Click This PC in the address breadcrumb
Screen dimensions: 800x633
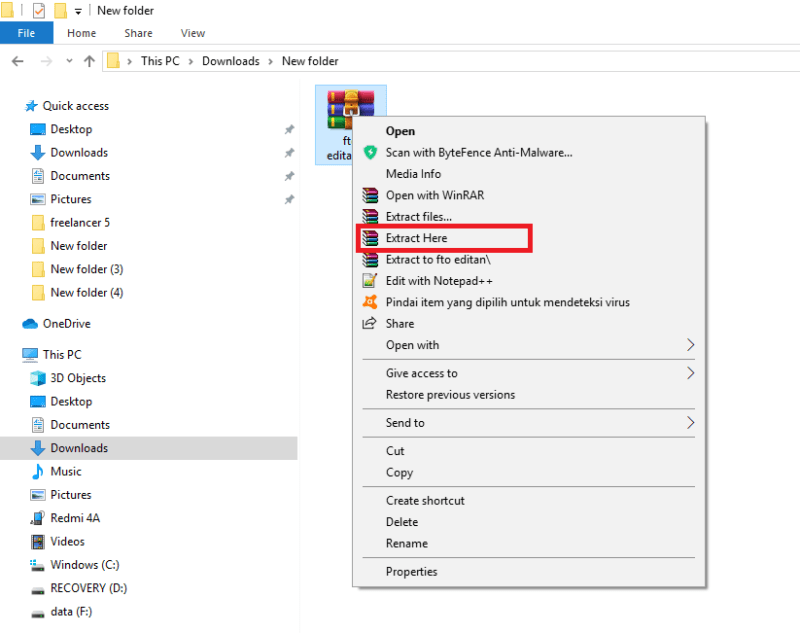click(x=160, y=61)
